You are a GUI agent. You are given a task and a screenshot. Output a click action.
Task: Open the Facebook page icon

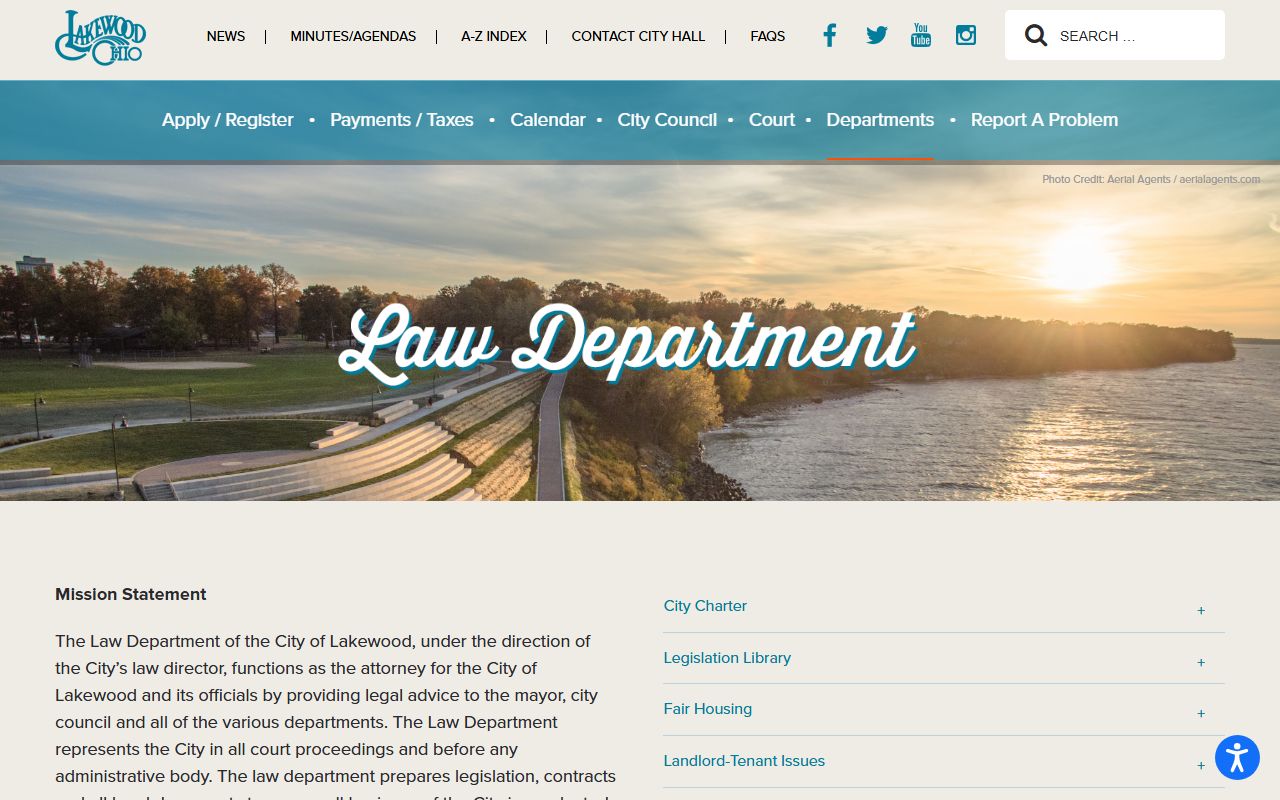click(x=830, y=35)
